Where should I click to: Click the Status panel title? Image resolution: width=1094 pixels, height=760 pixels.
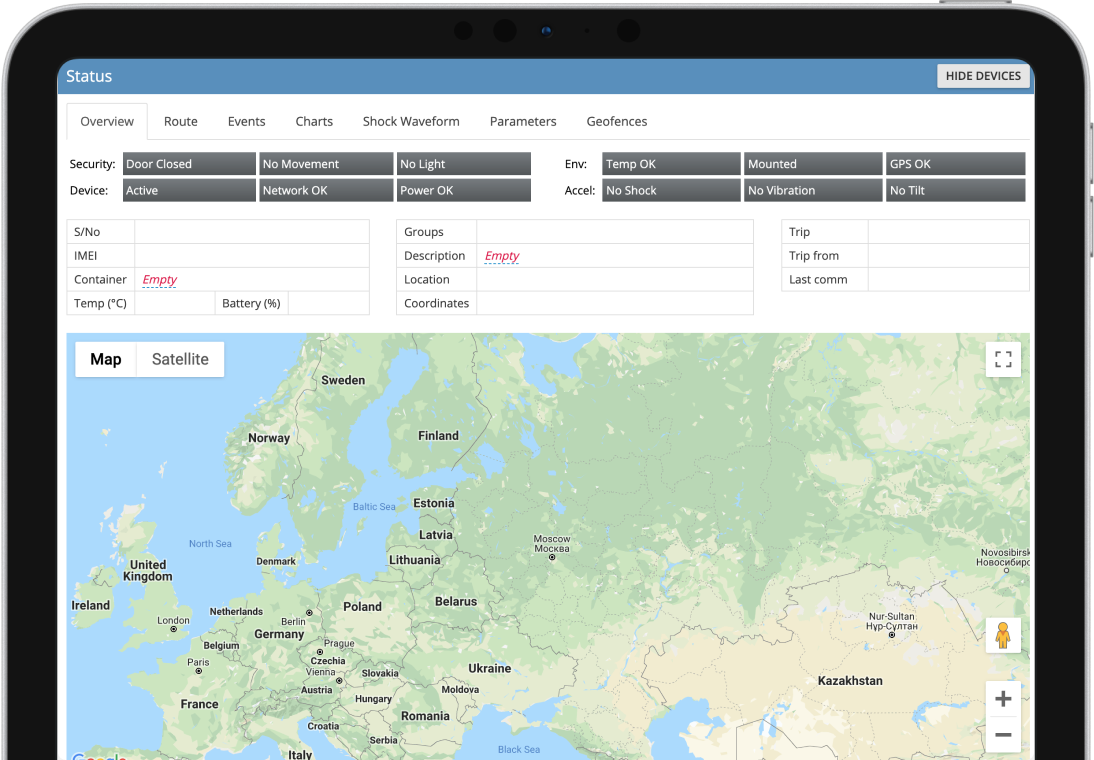point(89,76)
